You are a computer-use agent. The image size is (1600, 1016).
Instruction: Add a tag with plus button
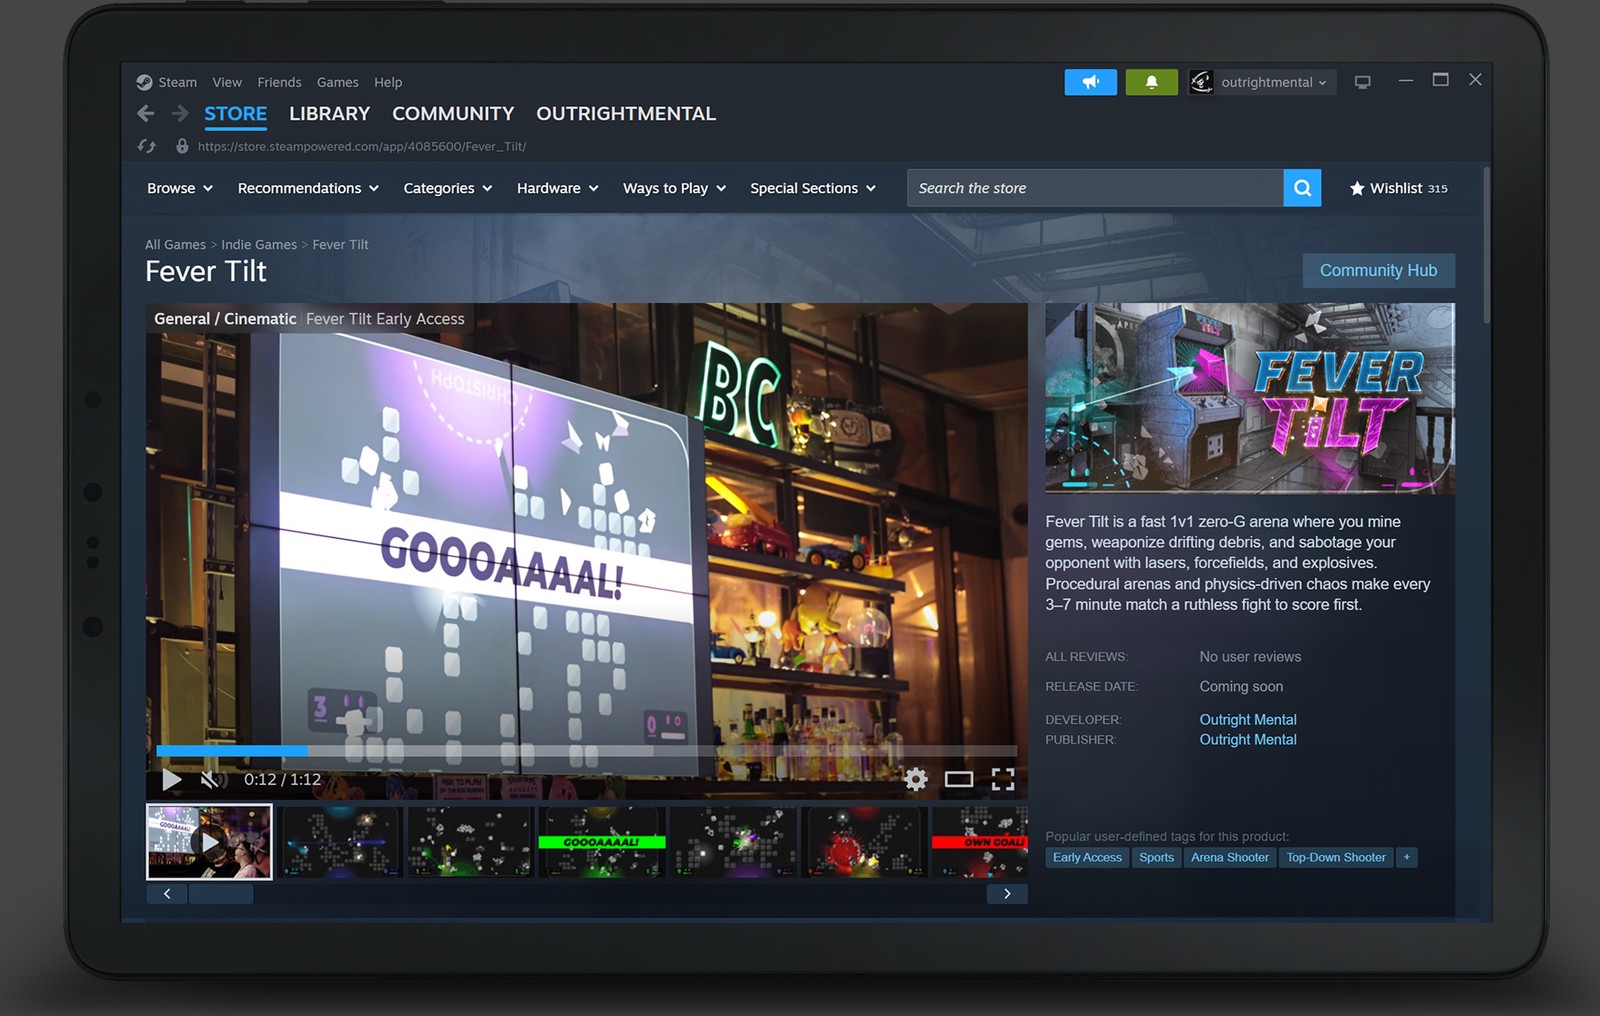pyautogui.click(x=1407, y=857)
